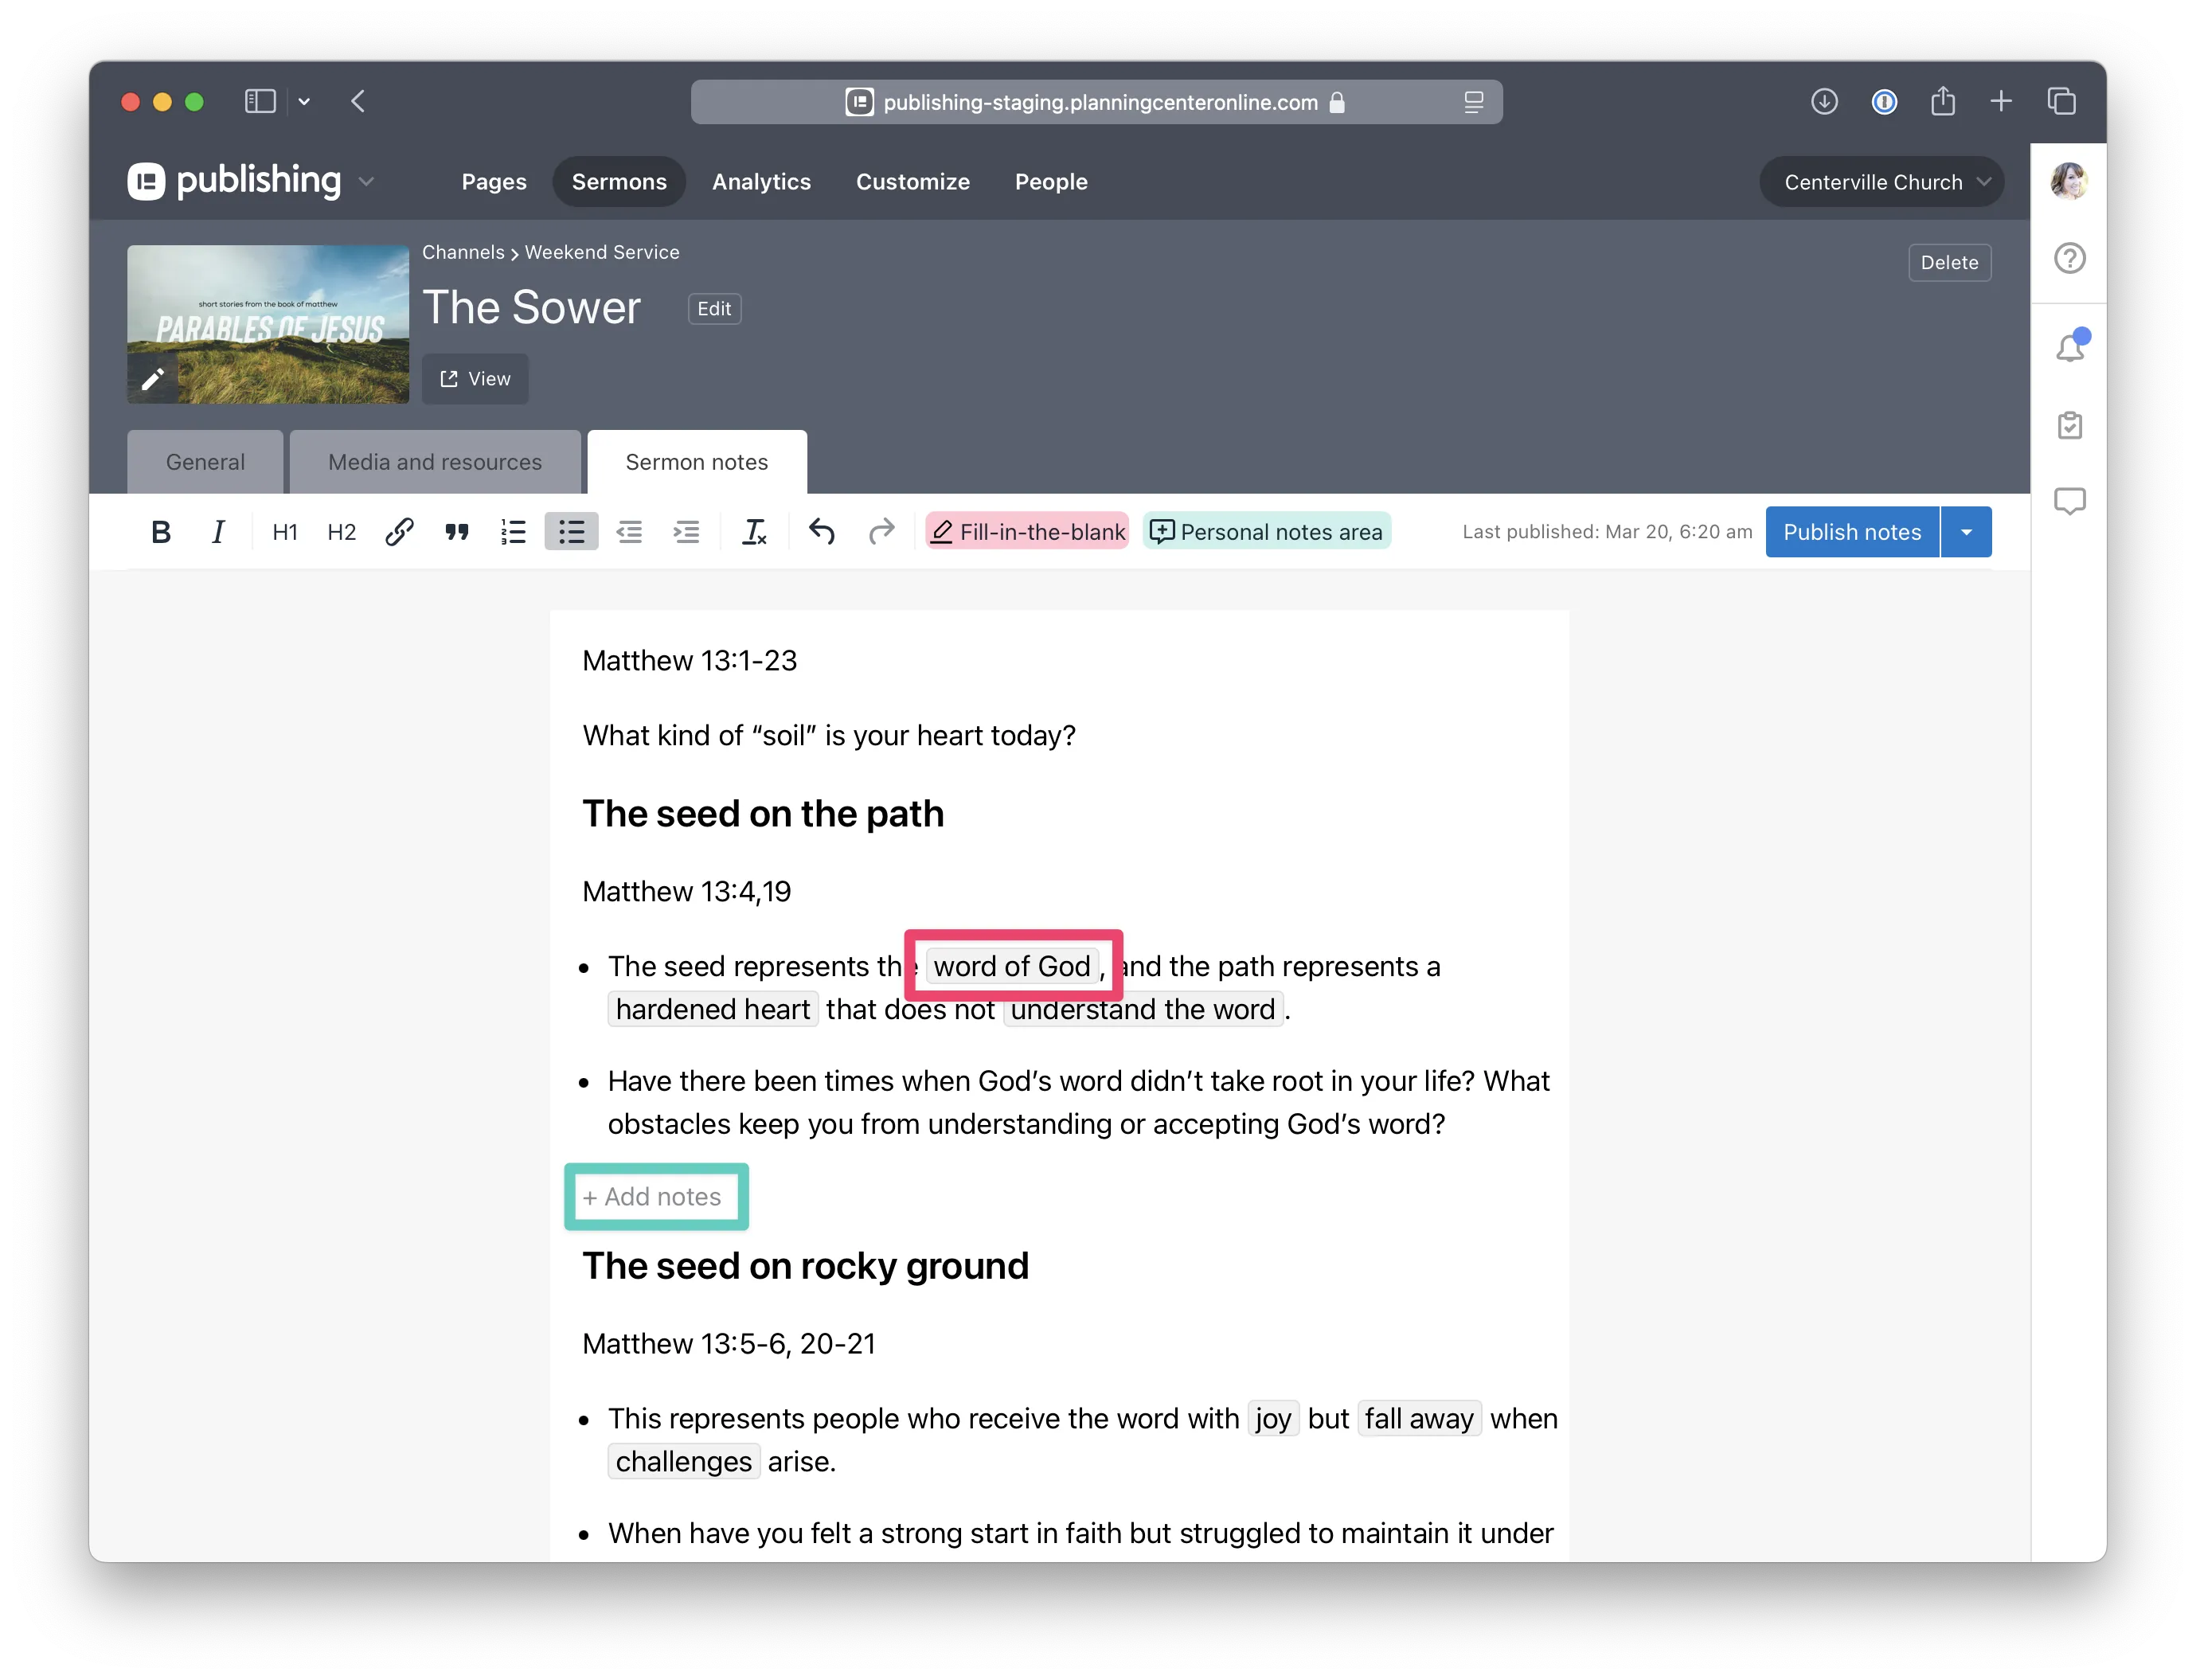Toggle bold formatting in editor toolbar
The height and width of the screenshot is (1680, 2196).
[x=160, y=532]
